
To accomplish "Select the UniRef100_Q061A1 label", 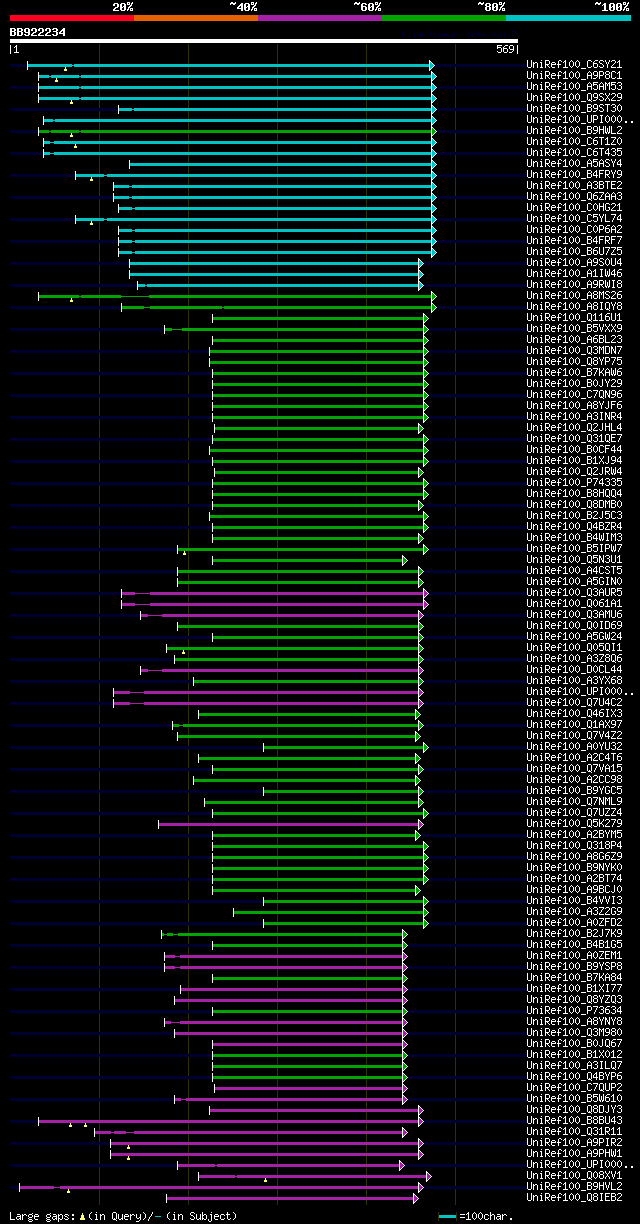I will click(x=574, y=604).
